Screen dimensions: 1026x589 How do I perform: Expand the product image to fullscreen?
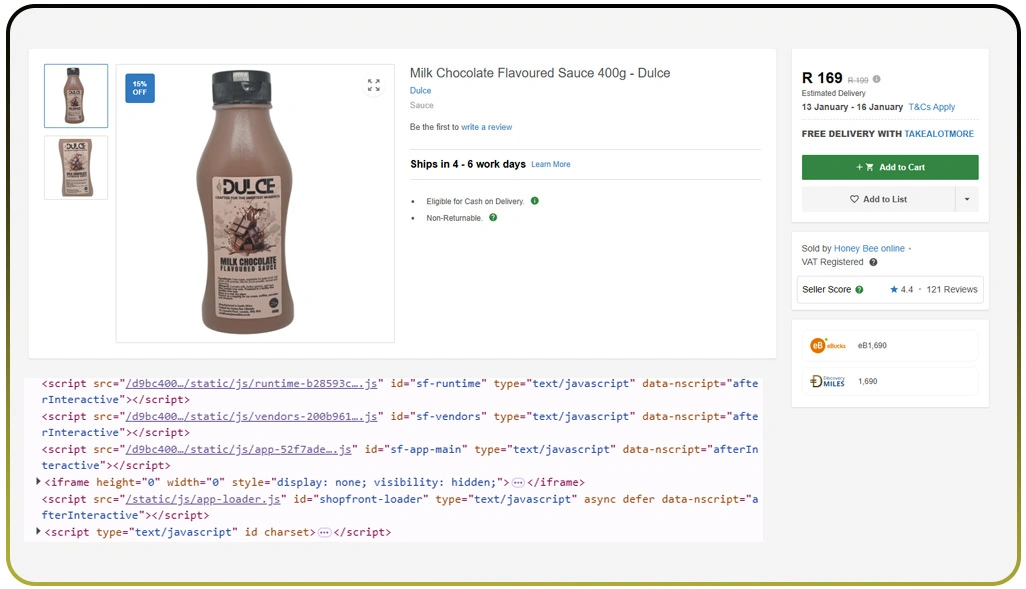click(374, 86)
